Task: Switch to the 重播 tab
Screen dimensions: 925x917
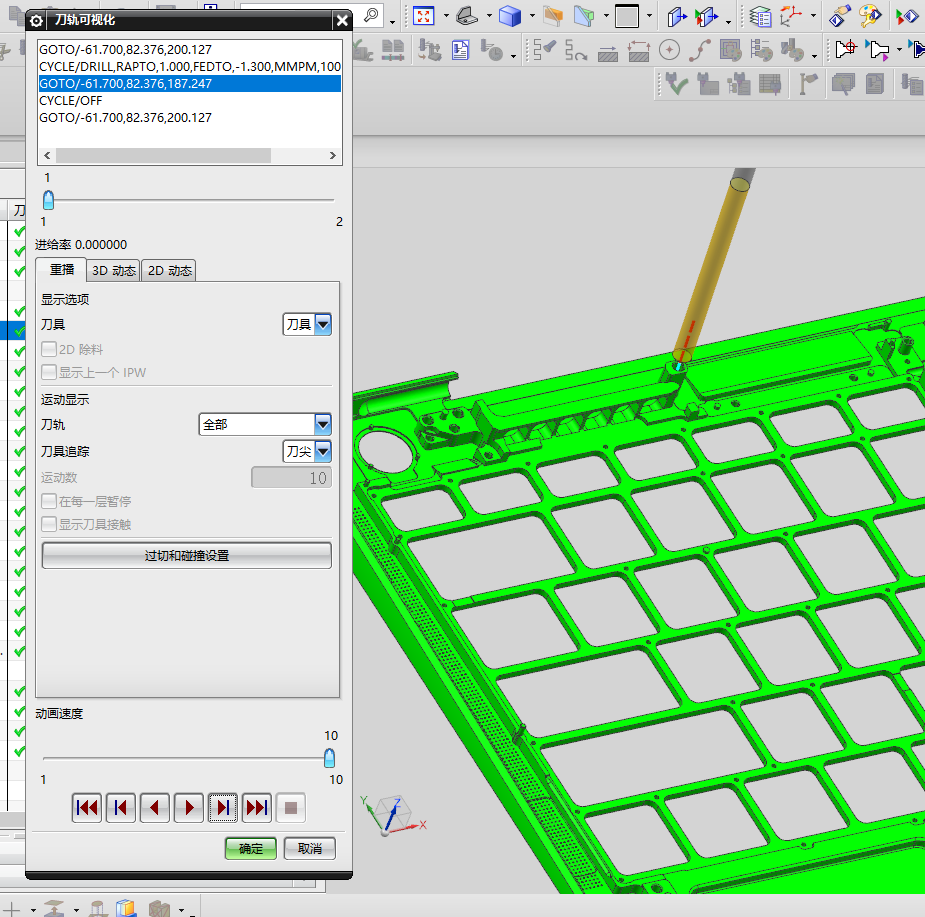Action: 61,270
